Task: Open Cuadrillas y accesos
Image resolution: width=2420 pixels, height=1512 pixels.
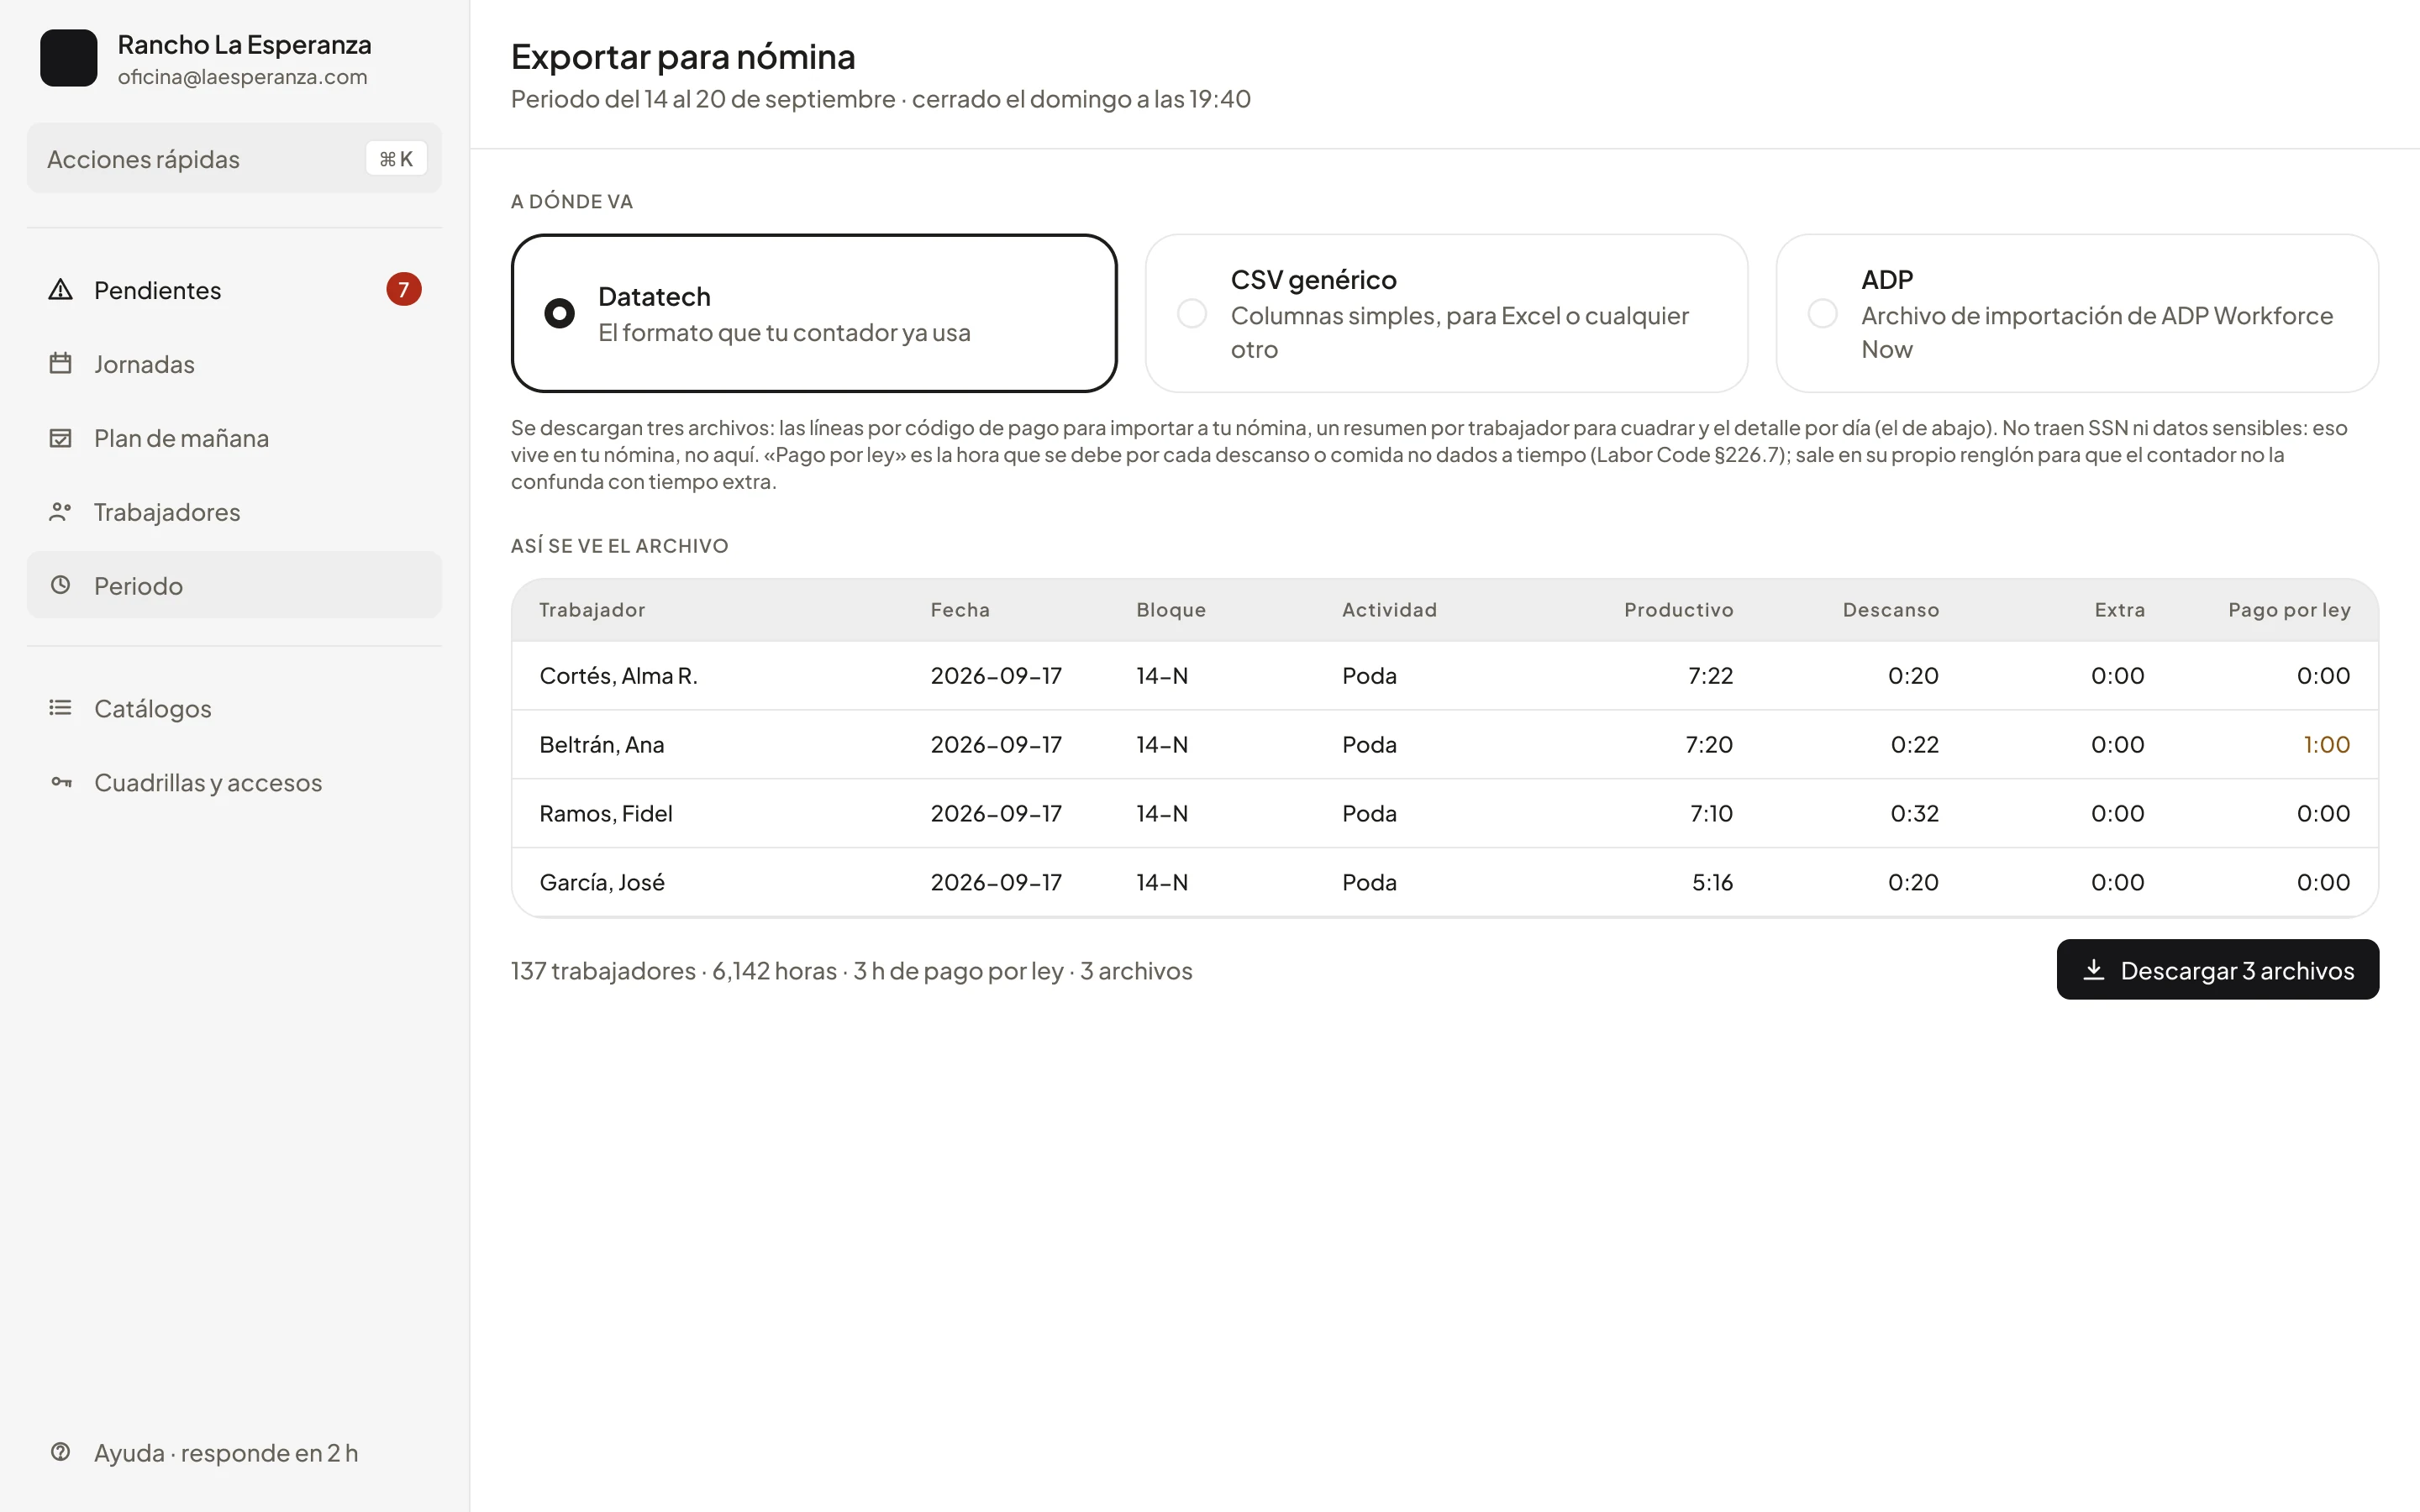Action: click(234, 782)
